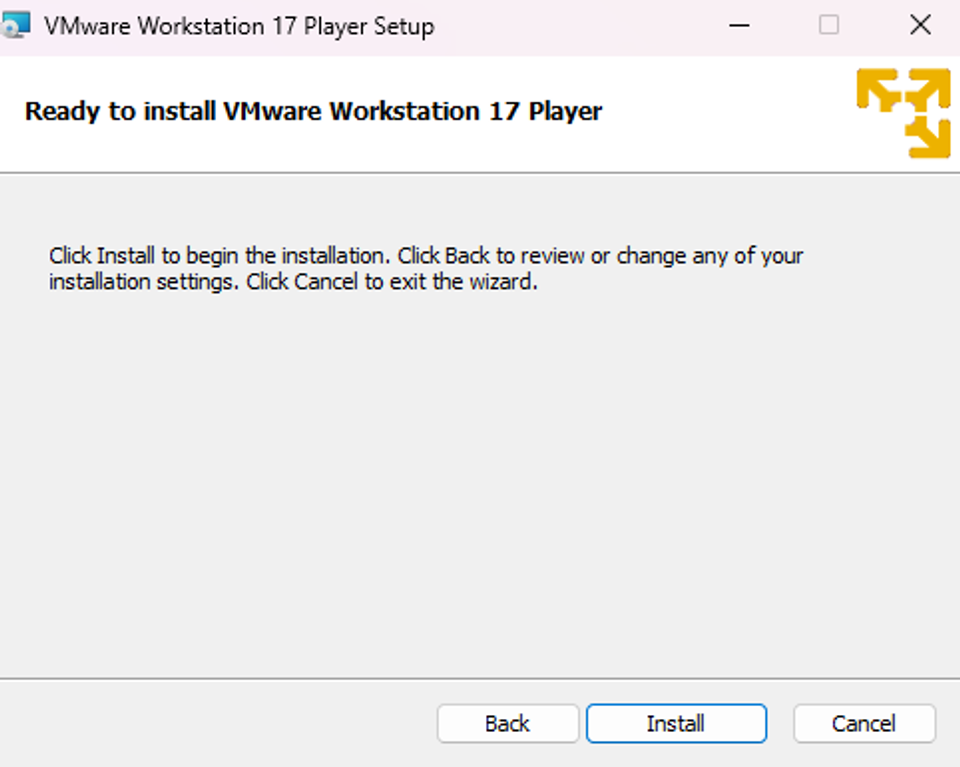Go Back to previous setup step

(x=508, y=724)
